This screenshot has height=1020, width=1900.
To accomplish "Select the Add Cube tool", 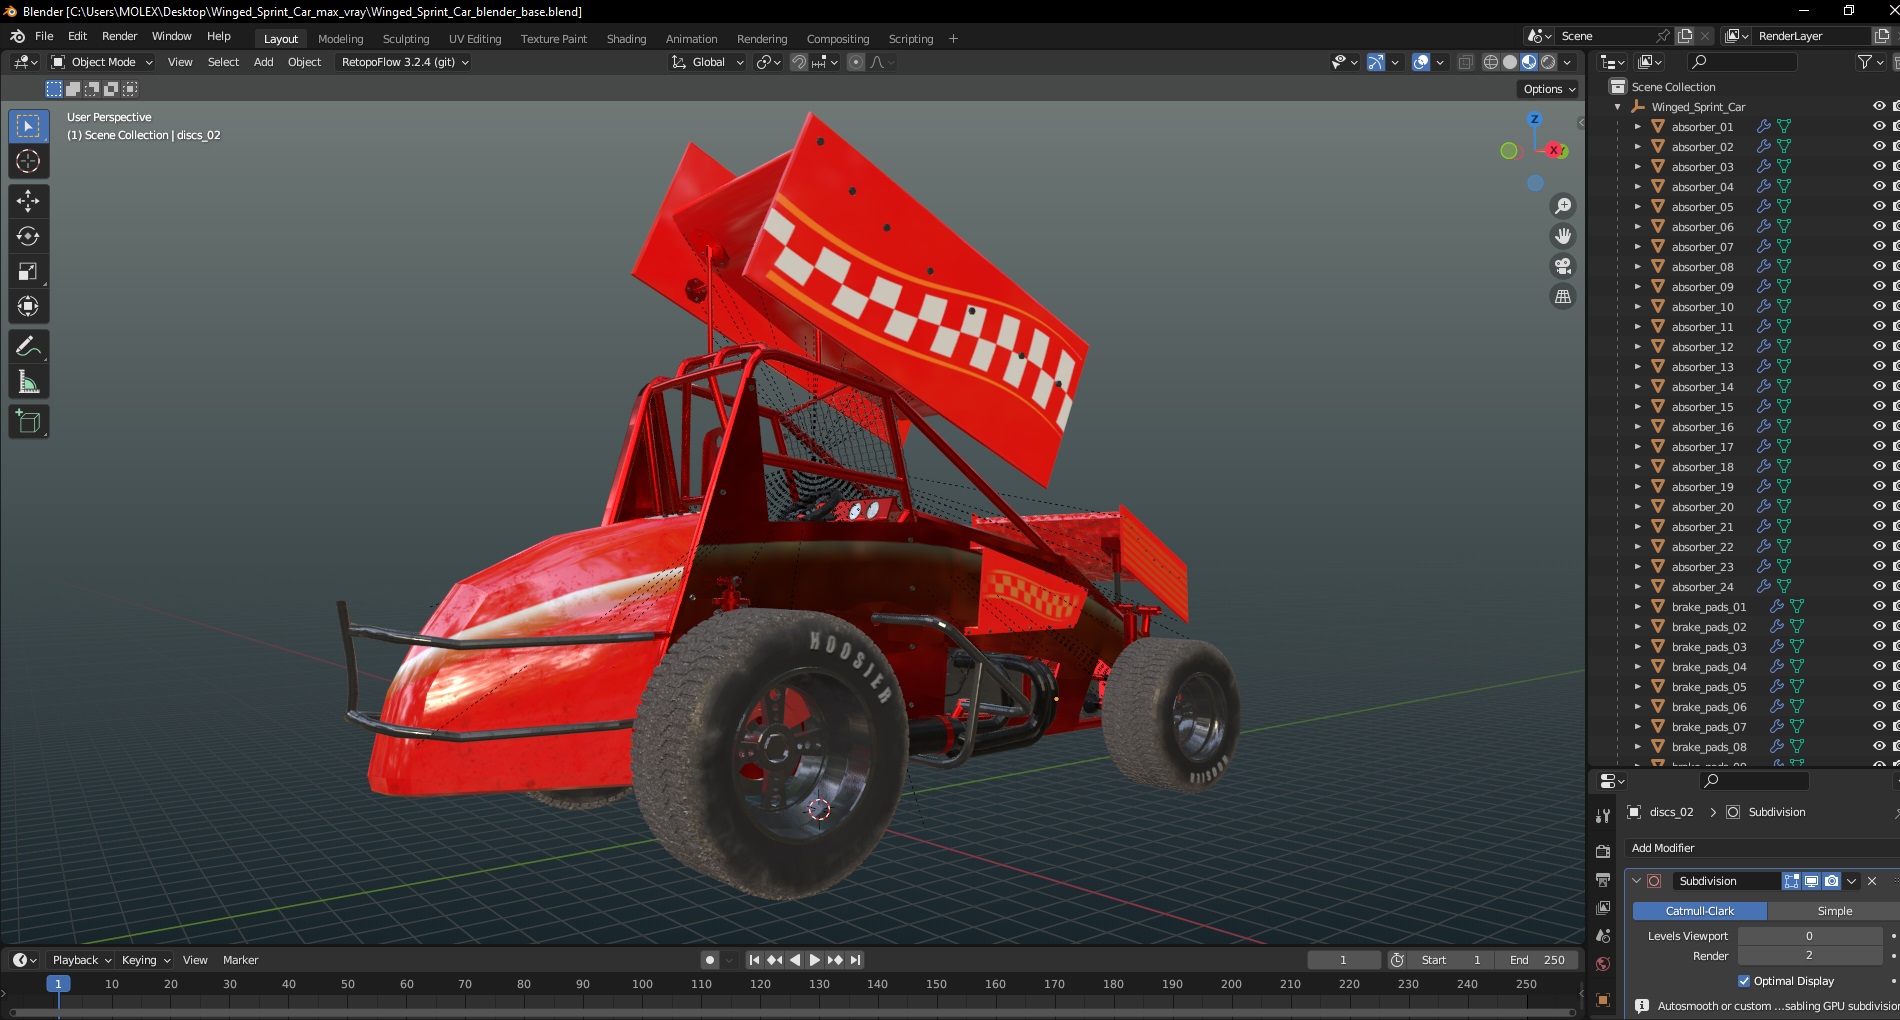I will pyautogui.click(x=28, y=422).
